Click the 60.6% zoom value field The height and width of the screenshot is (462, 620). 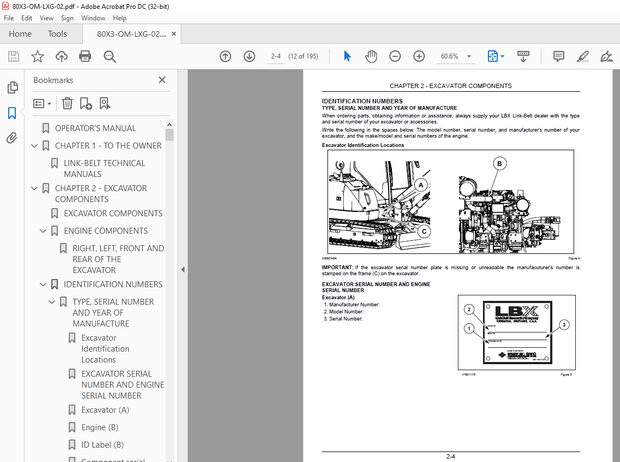[449, 57]
